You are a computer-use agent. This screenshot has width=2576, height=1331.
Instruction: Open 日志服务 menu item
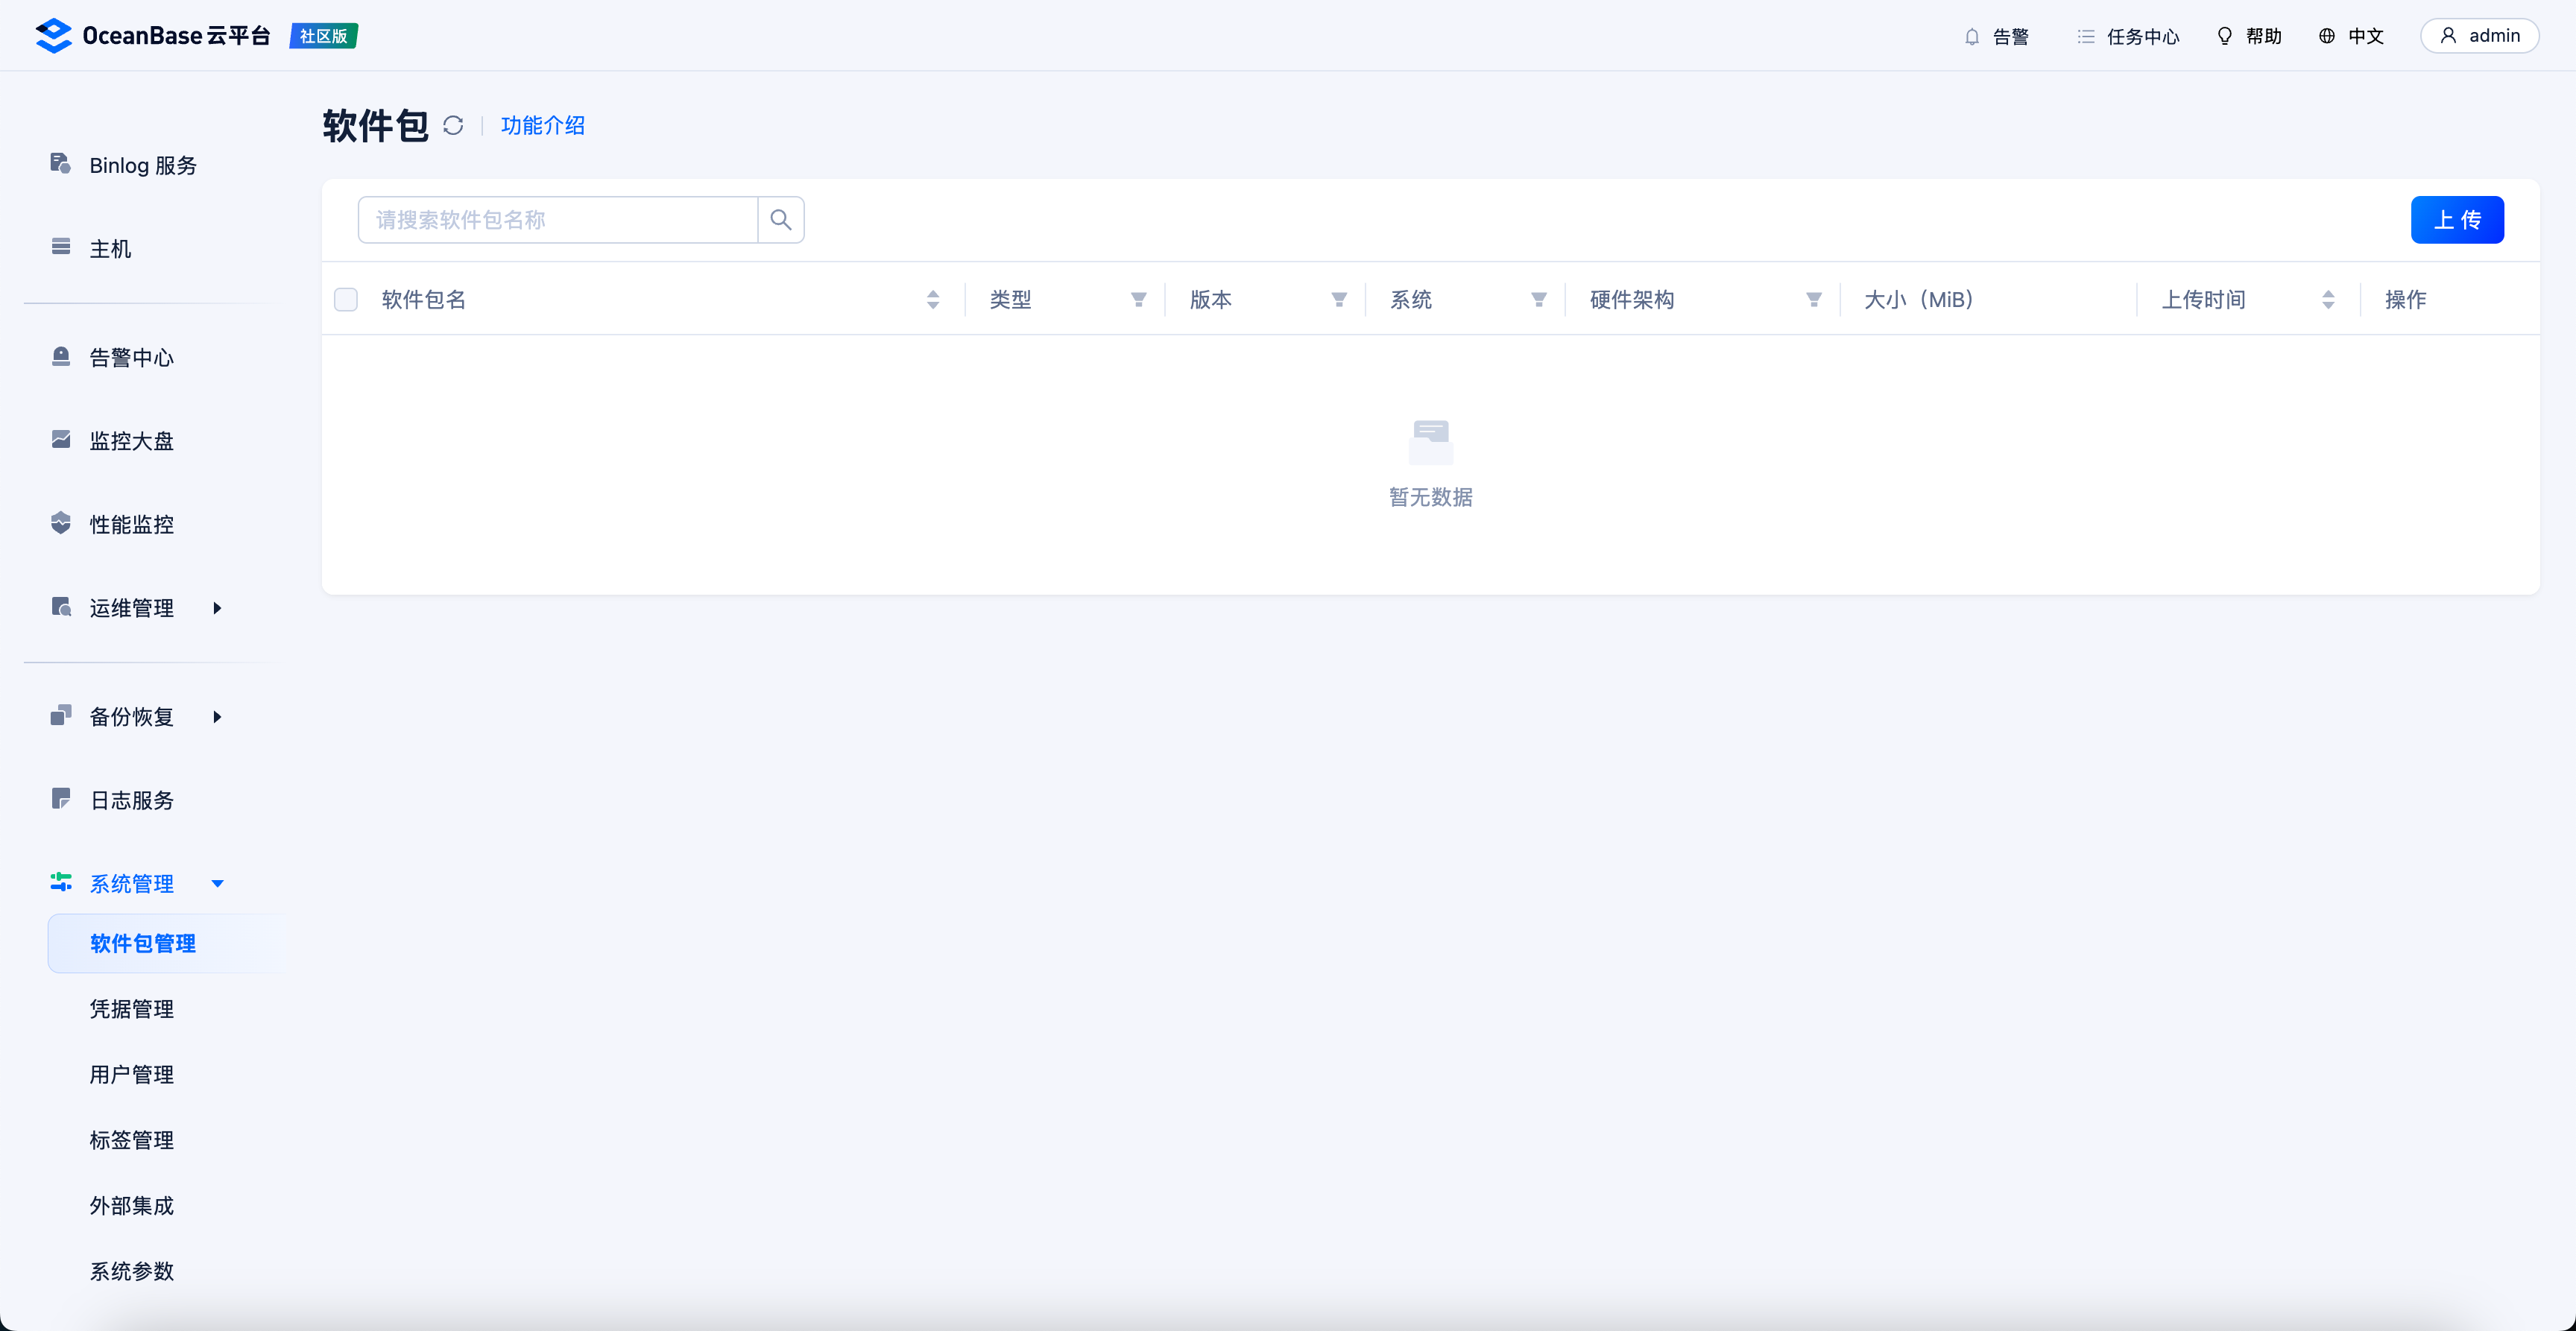131,800
